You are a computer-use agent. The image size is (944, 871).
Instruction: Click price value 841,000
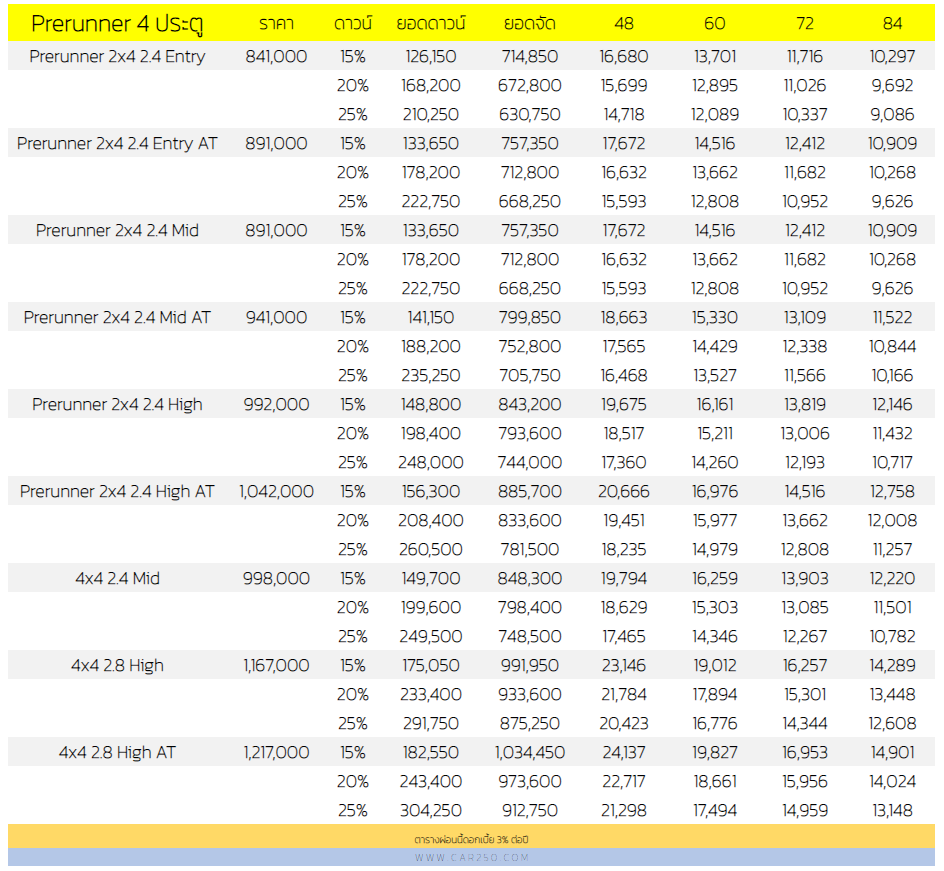pyautogui.click(x=276, y=57)
